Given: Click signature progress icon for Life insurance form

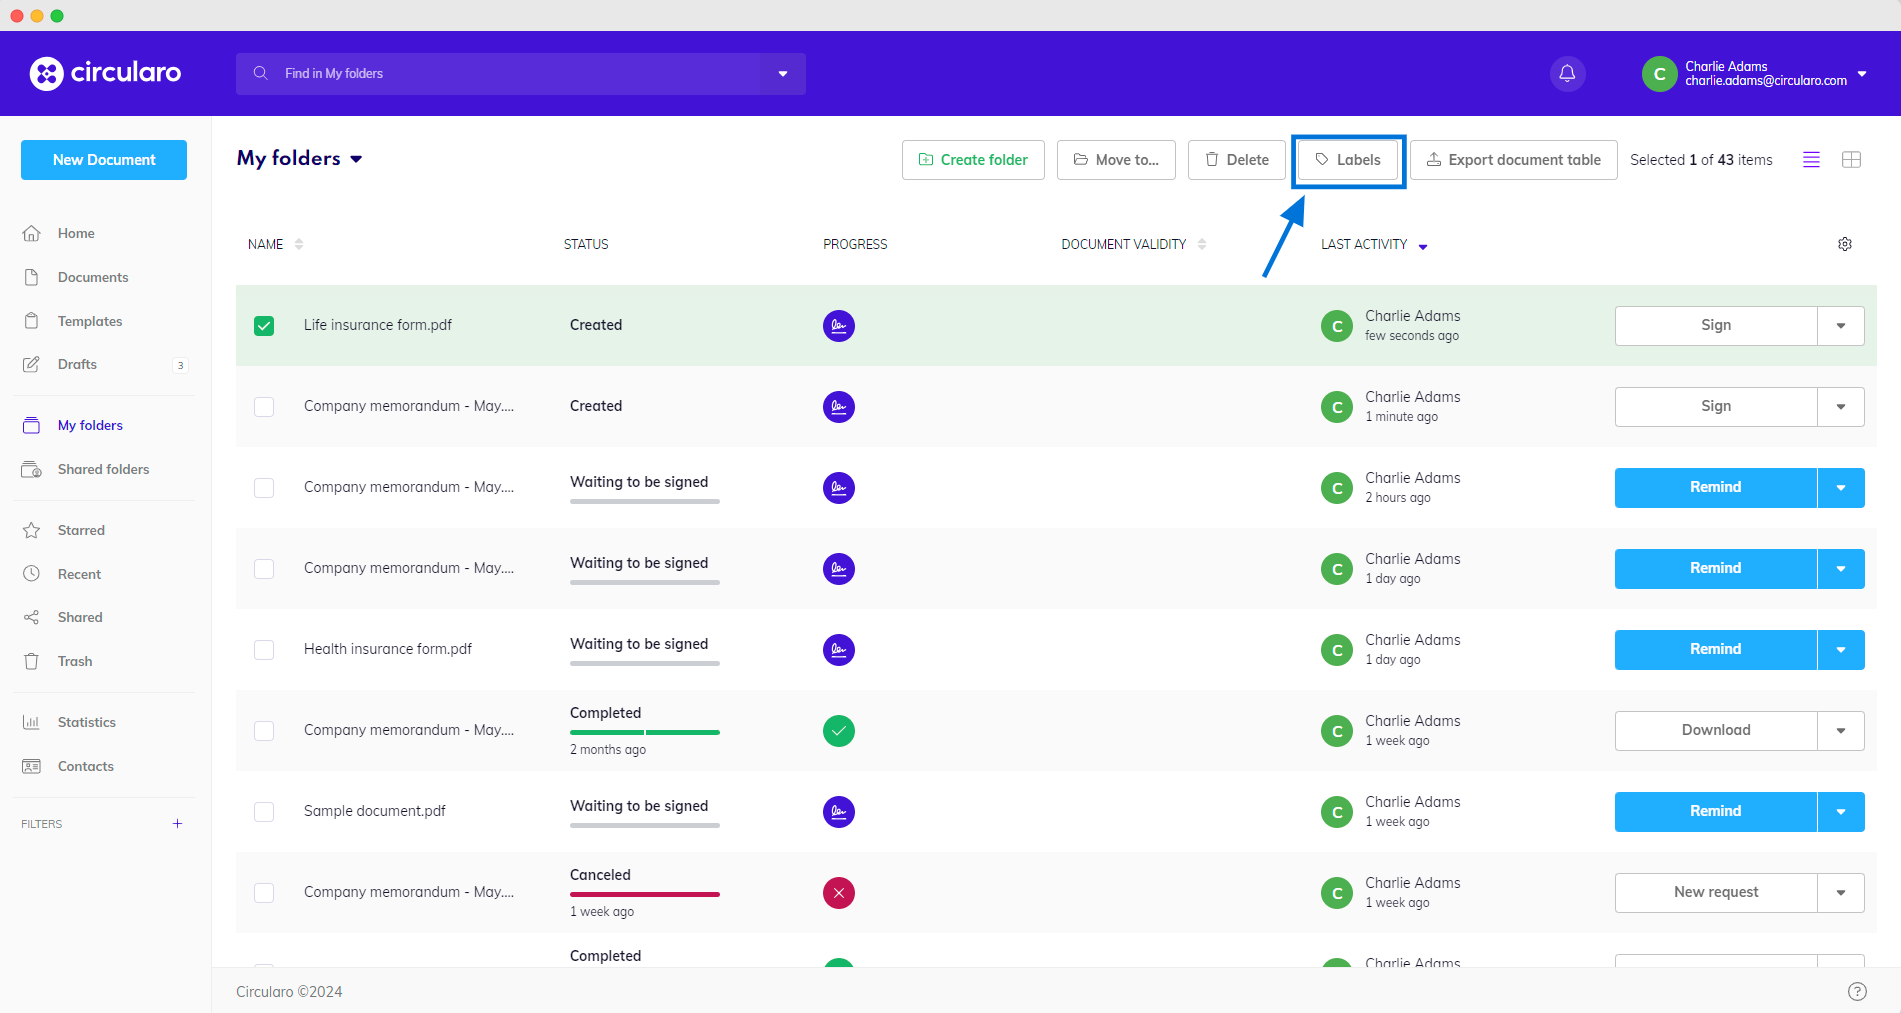Looking at the screenshot, I should 838,326.
